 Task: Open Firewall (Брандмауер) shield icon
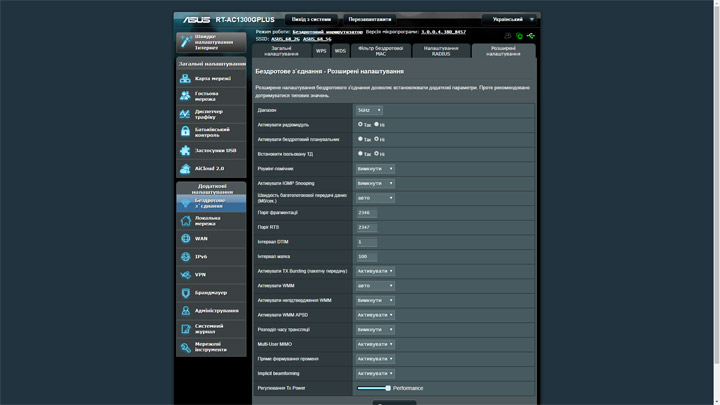tap(185, 292)
